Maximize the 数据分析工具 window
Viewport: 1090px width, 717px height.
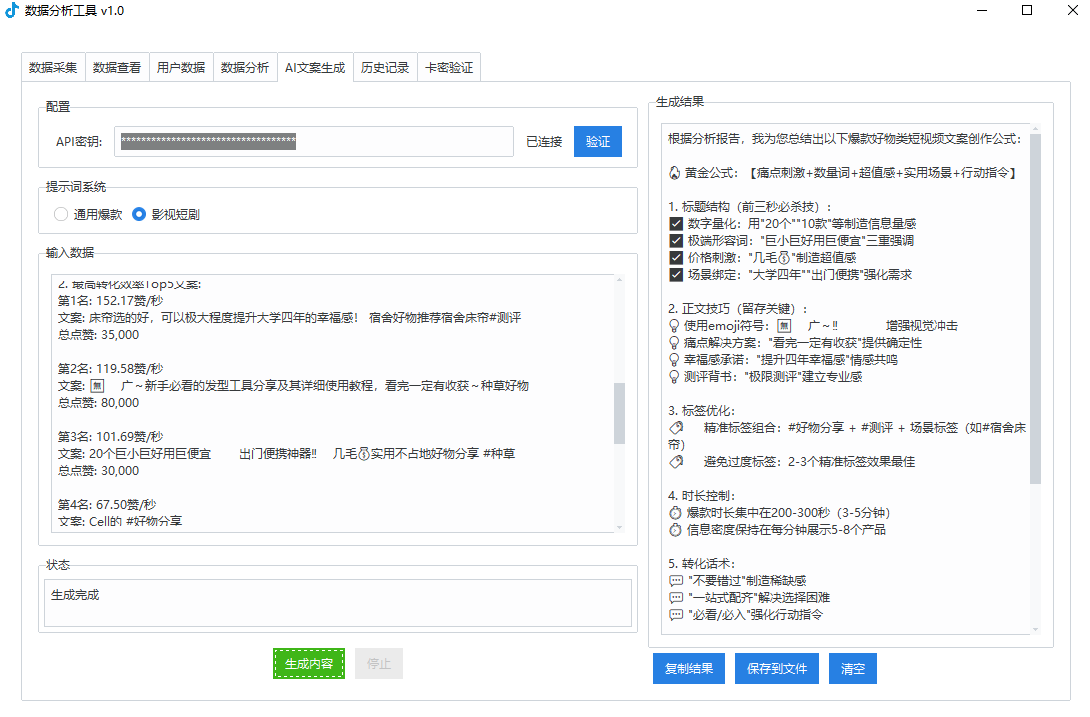(x=1026, y=11)
